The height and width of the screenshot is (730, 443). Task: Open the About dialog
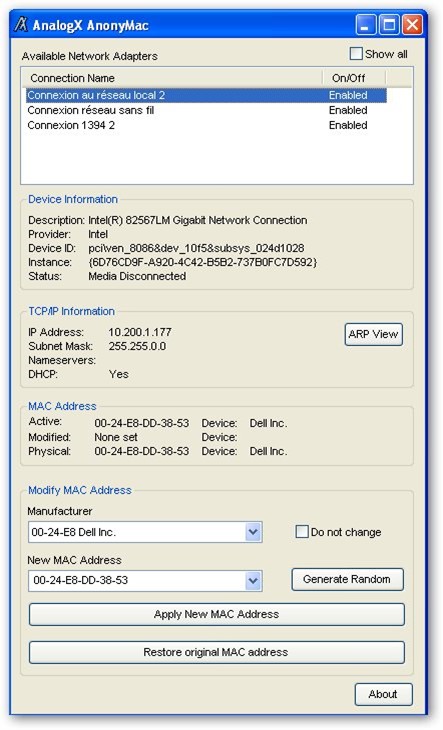click(x=383, y=694)
